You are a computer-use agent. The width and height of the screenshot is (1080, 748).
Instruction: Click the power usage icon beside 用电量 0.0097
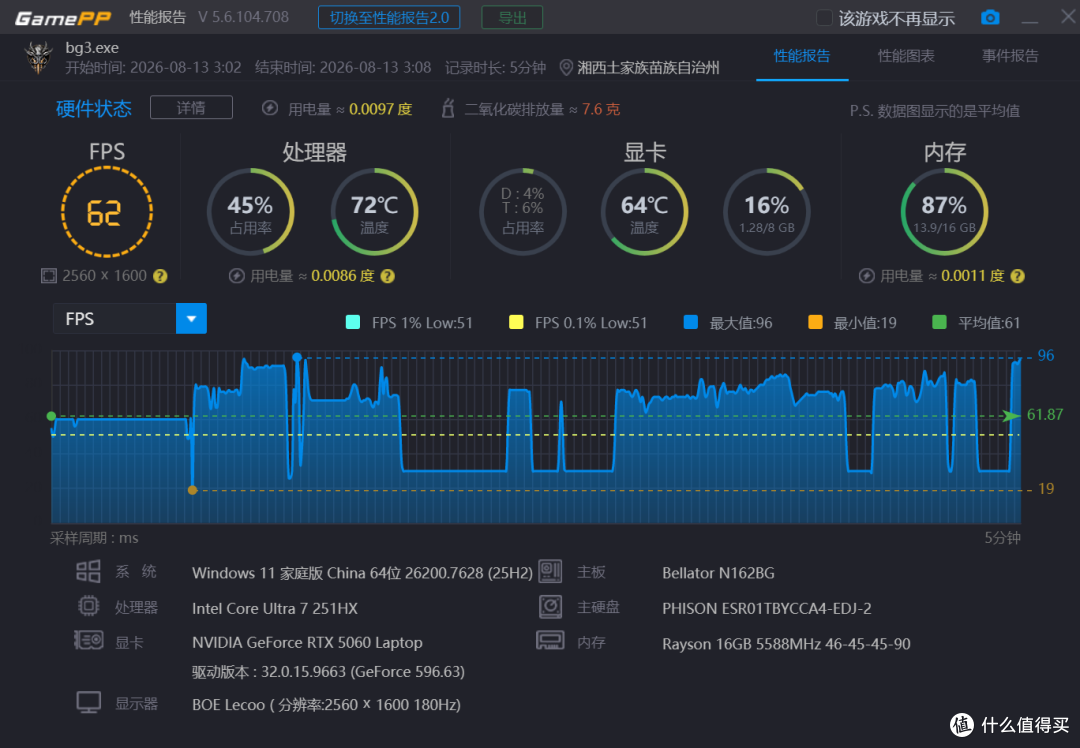[x=270, y=108]
